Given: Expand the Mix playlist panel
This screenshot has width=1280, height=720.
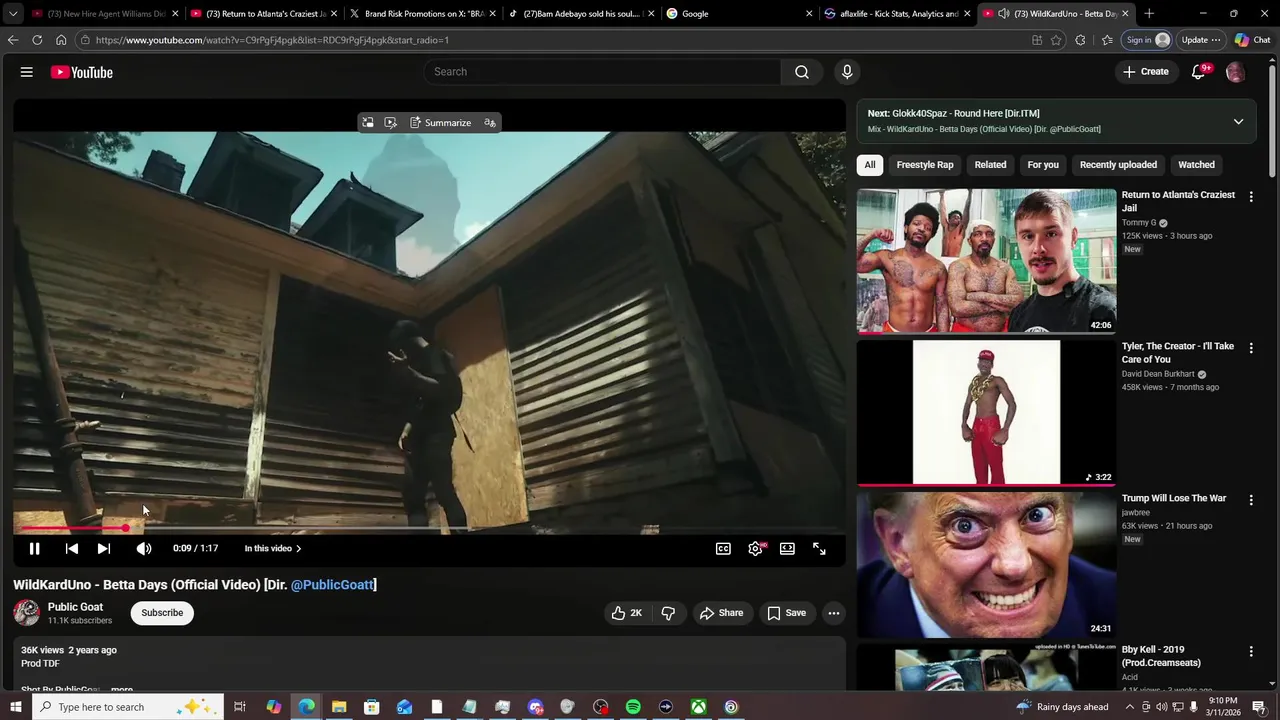Looking at the screenshot, I should coord(1238,122).
